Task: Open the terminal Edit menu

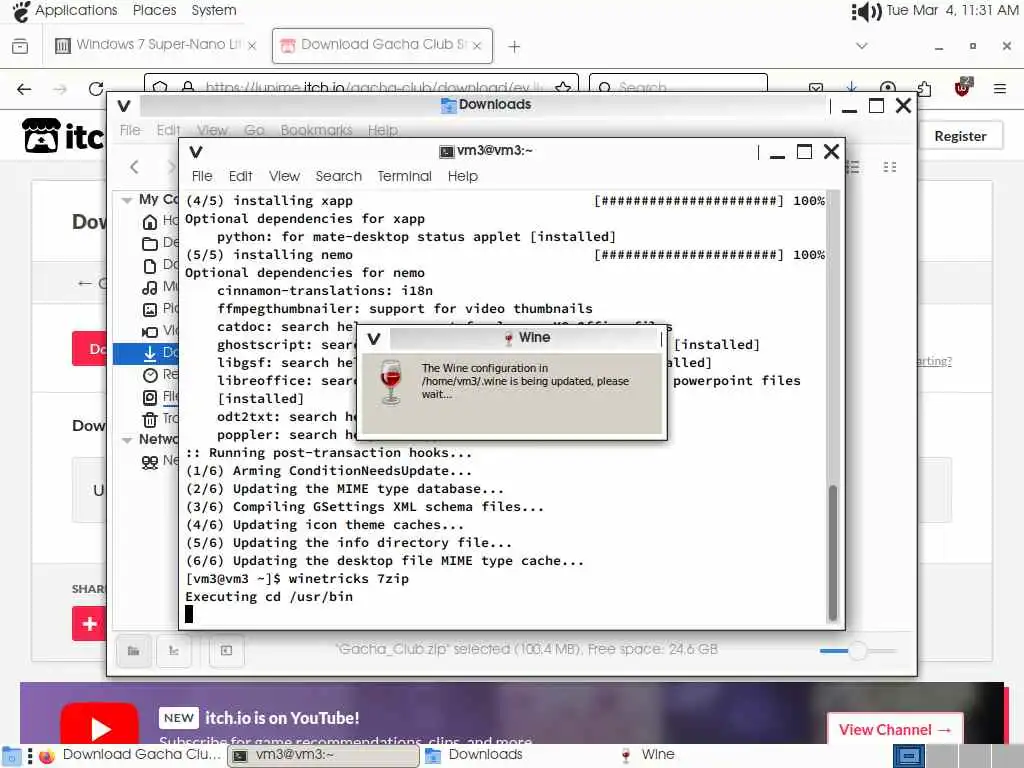Action: tap(240, 176)
